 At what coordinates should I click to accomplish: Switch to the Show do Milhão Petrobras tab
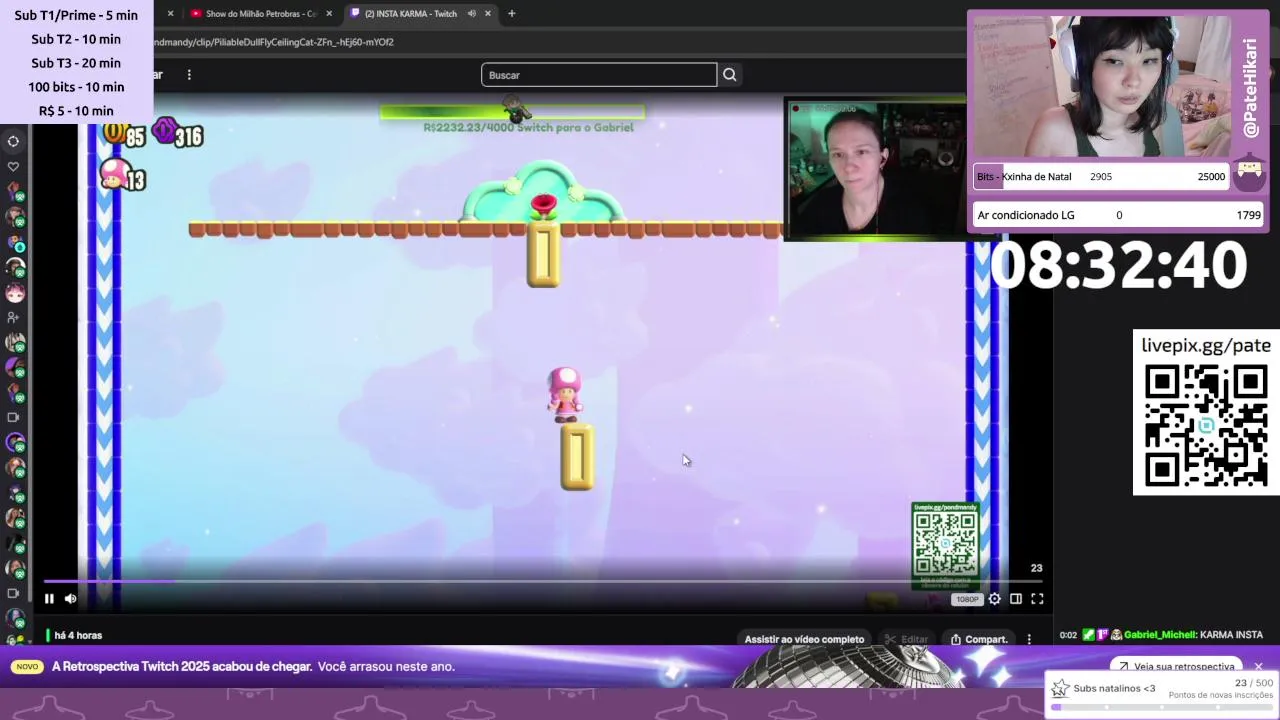click(260, 14)
